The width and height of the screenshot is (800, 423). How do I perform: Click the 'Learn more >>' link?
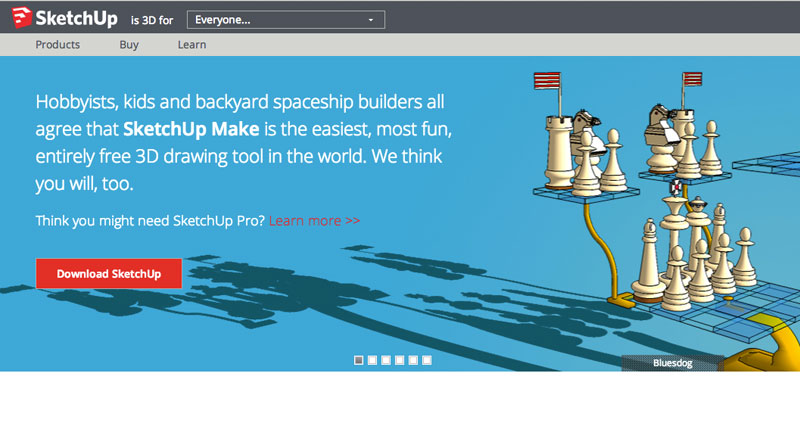(x=314, y=220)
